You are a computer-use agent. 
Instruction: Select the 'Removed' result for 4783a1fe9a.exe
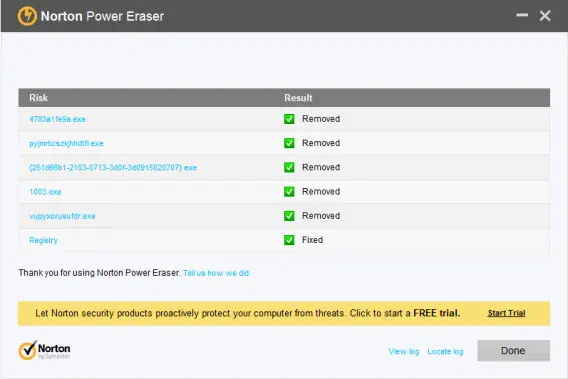321,119
